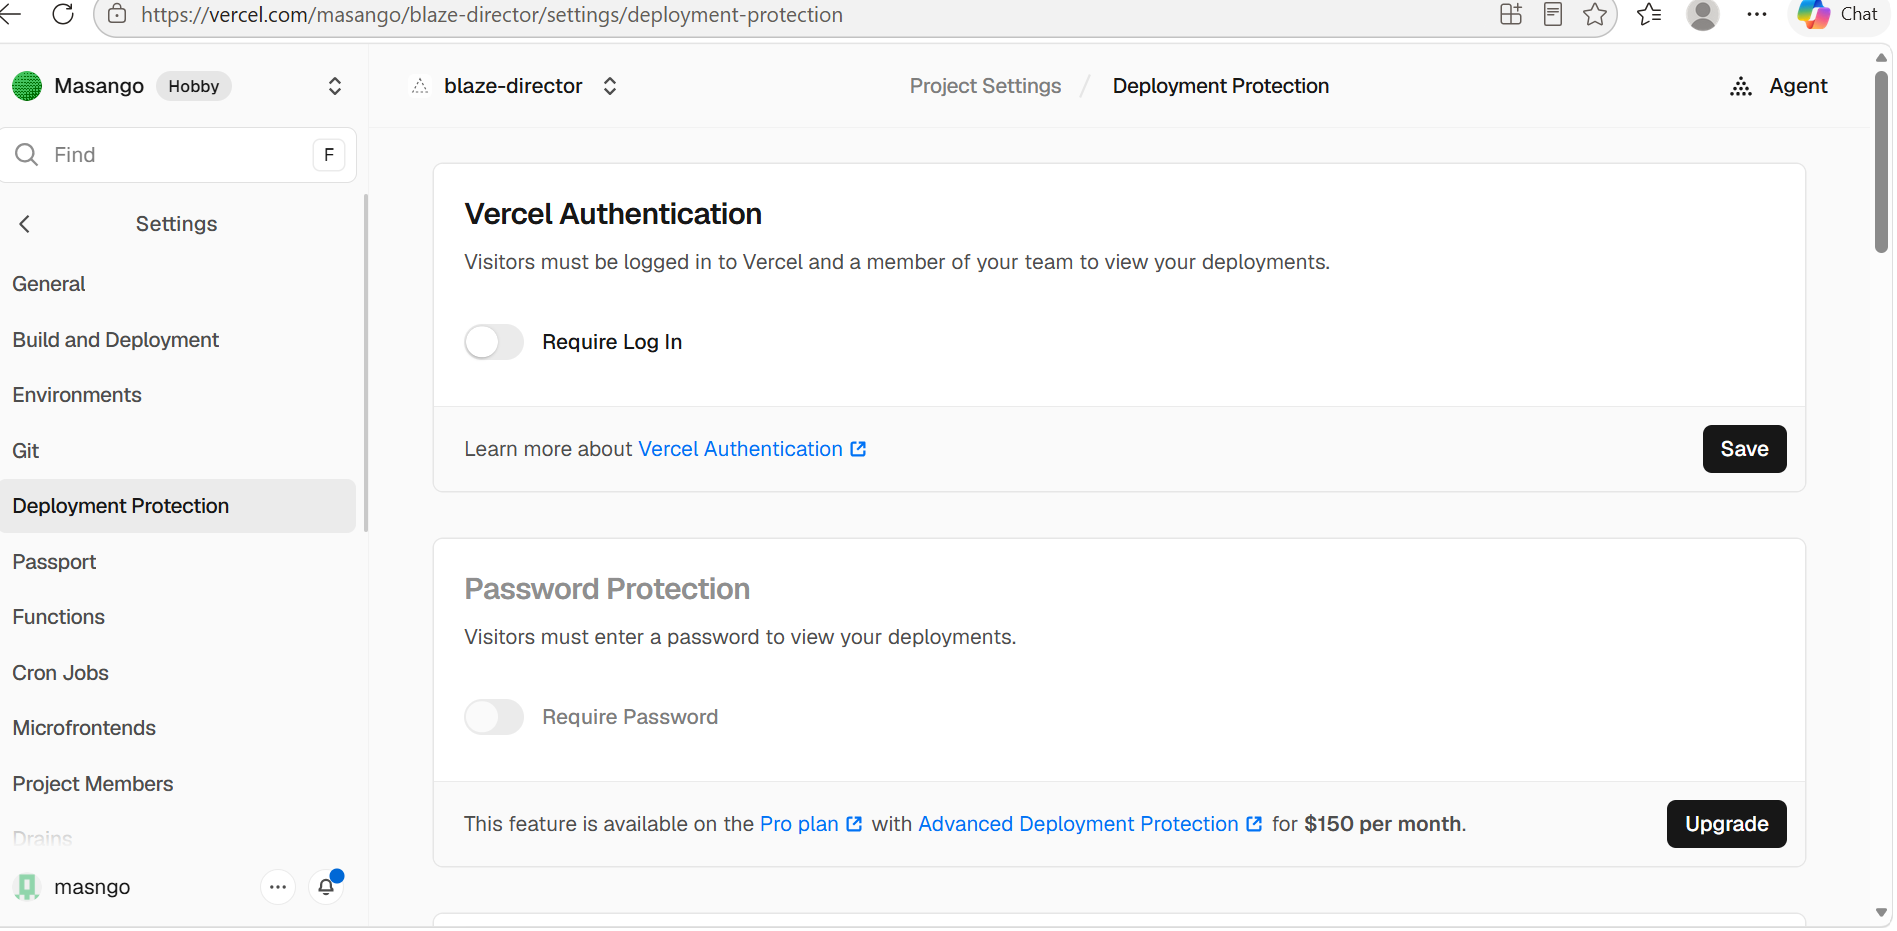
Task: Click the Deployment Protection breadcrumb
Action: (1221, 86)
